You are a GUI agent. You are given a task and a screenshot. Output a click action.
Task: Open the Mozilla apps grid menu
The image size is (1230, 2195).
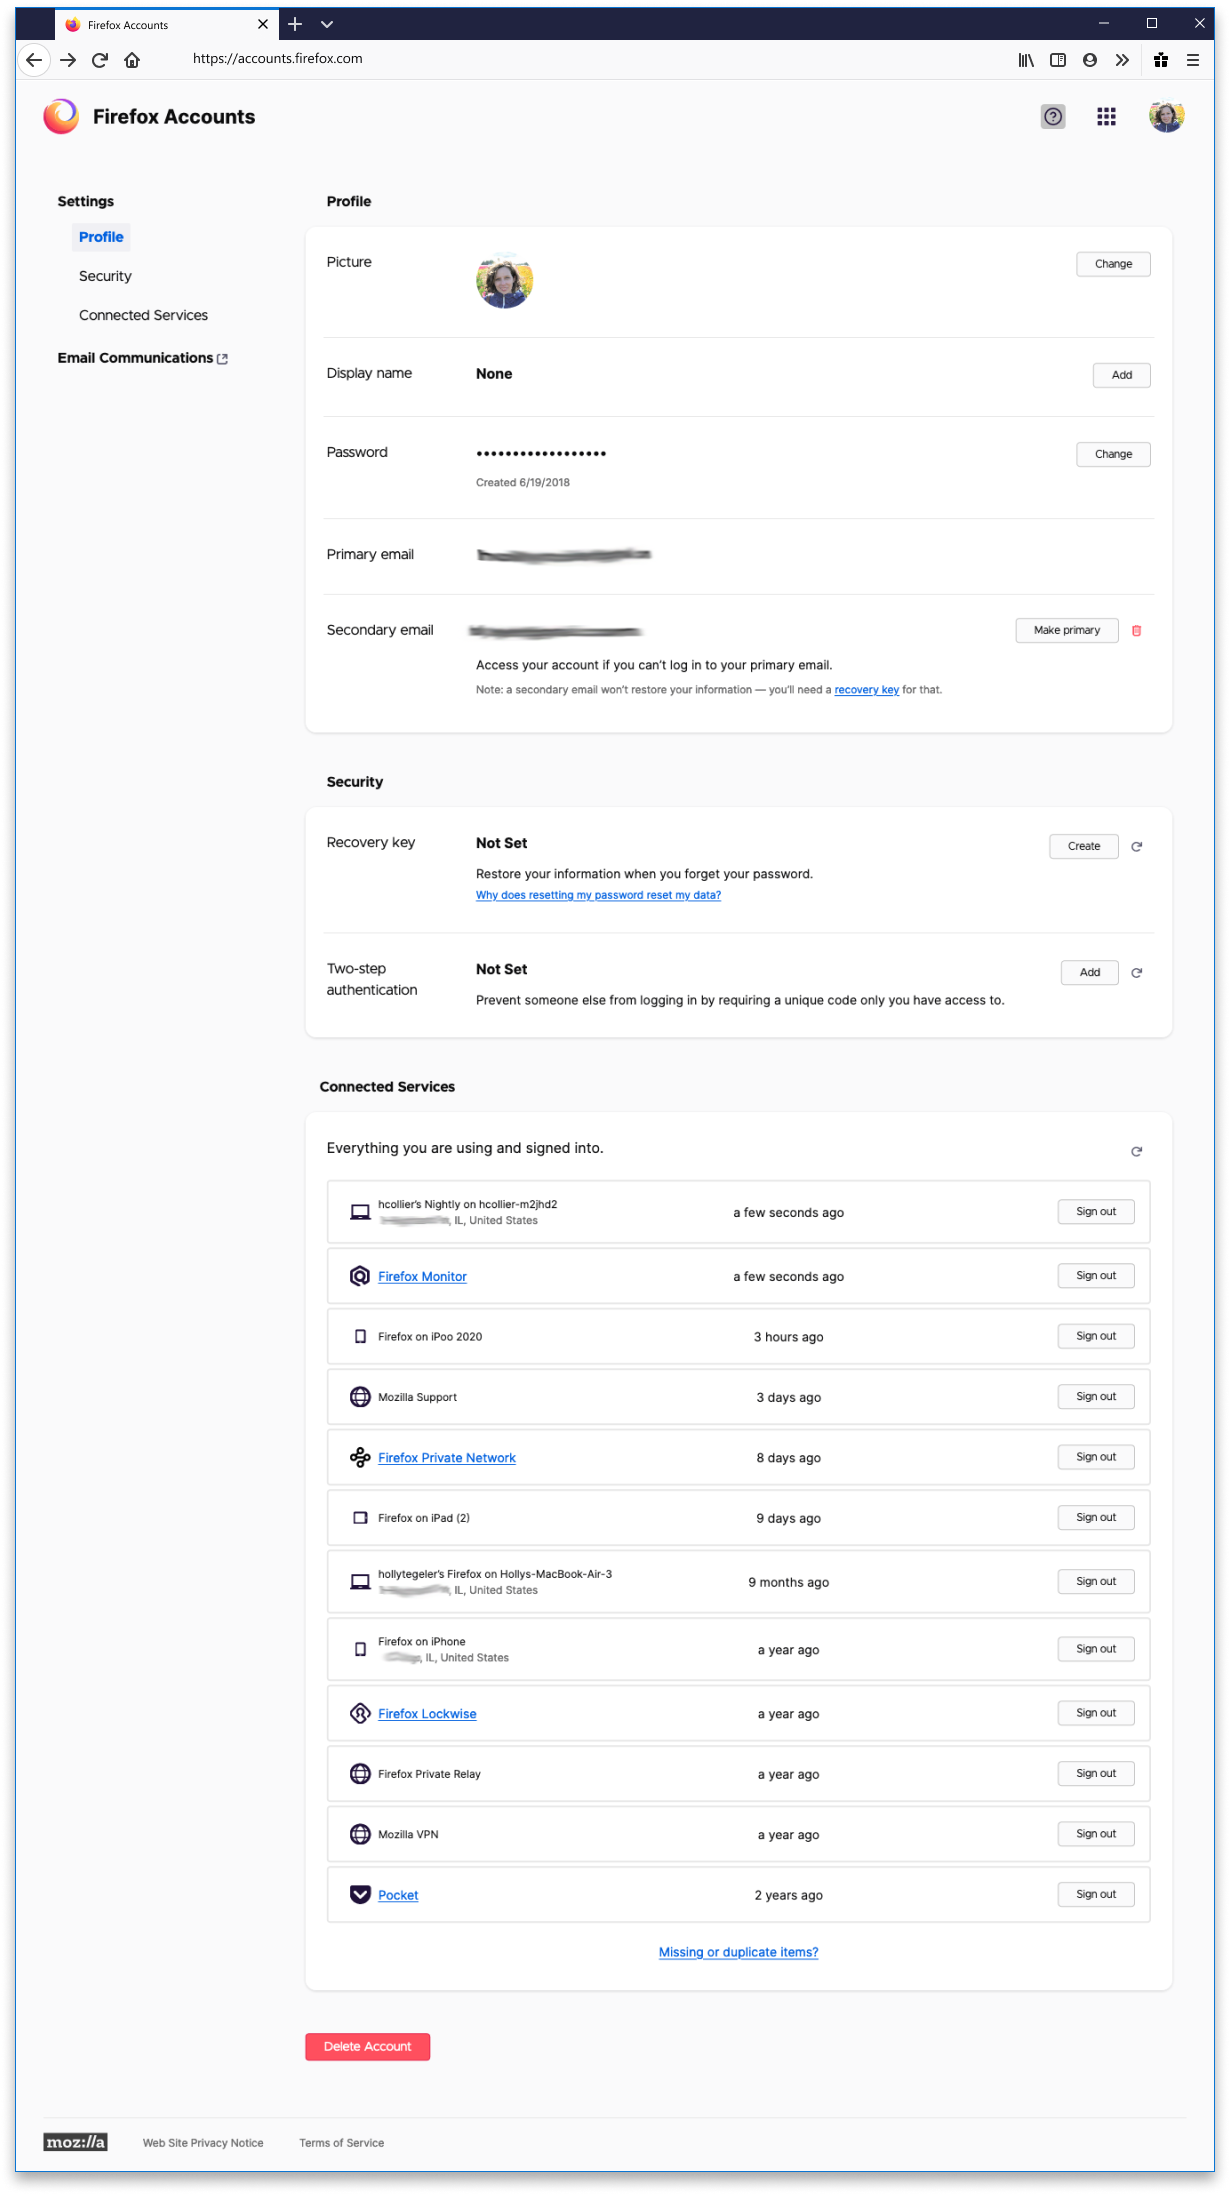1106,117
